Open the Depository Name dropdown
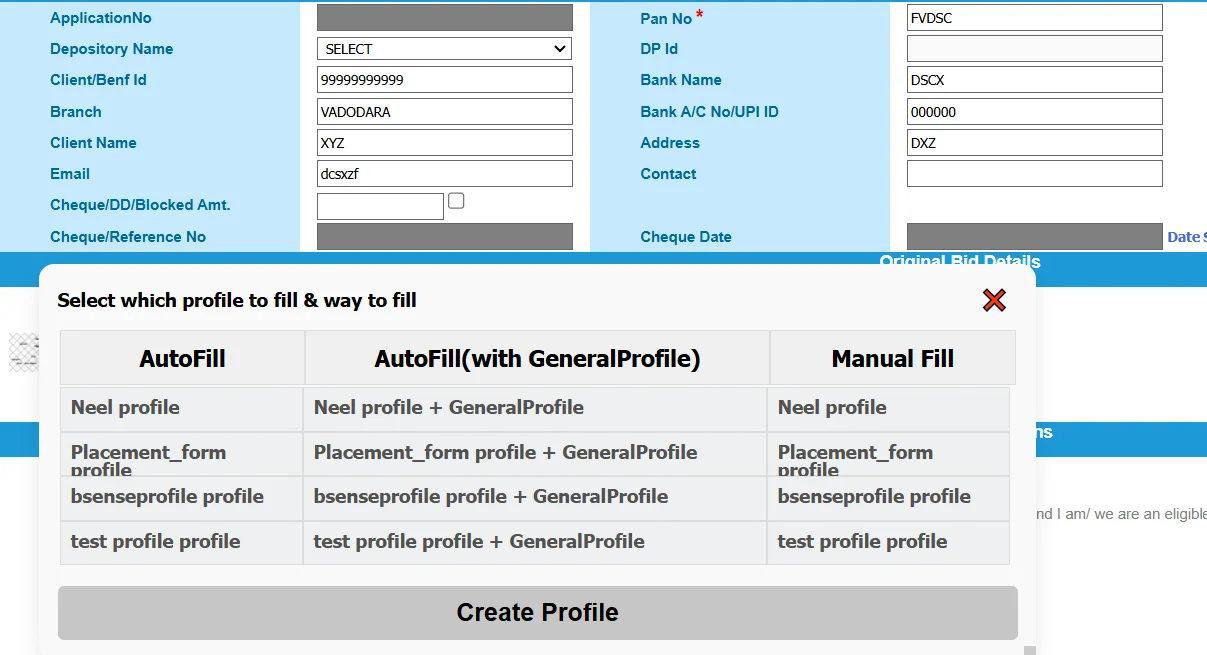The height and width of the screenshot is (655, 1207). 444,49
